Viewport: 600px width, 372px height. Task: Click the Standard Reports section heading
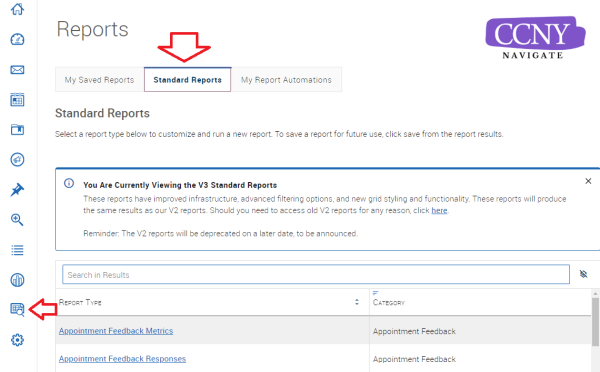(102, 113)
